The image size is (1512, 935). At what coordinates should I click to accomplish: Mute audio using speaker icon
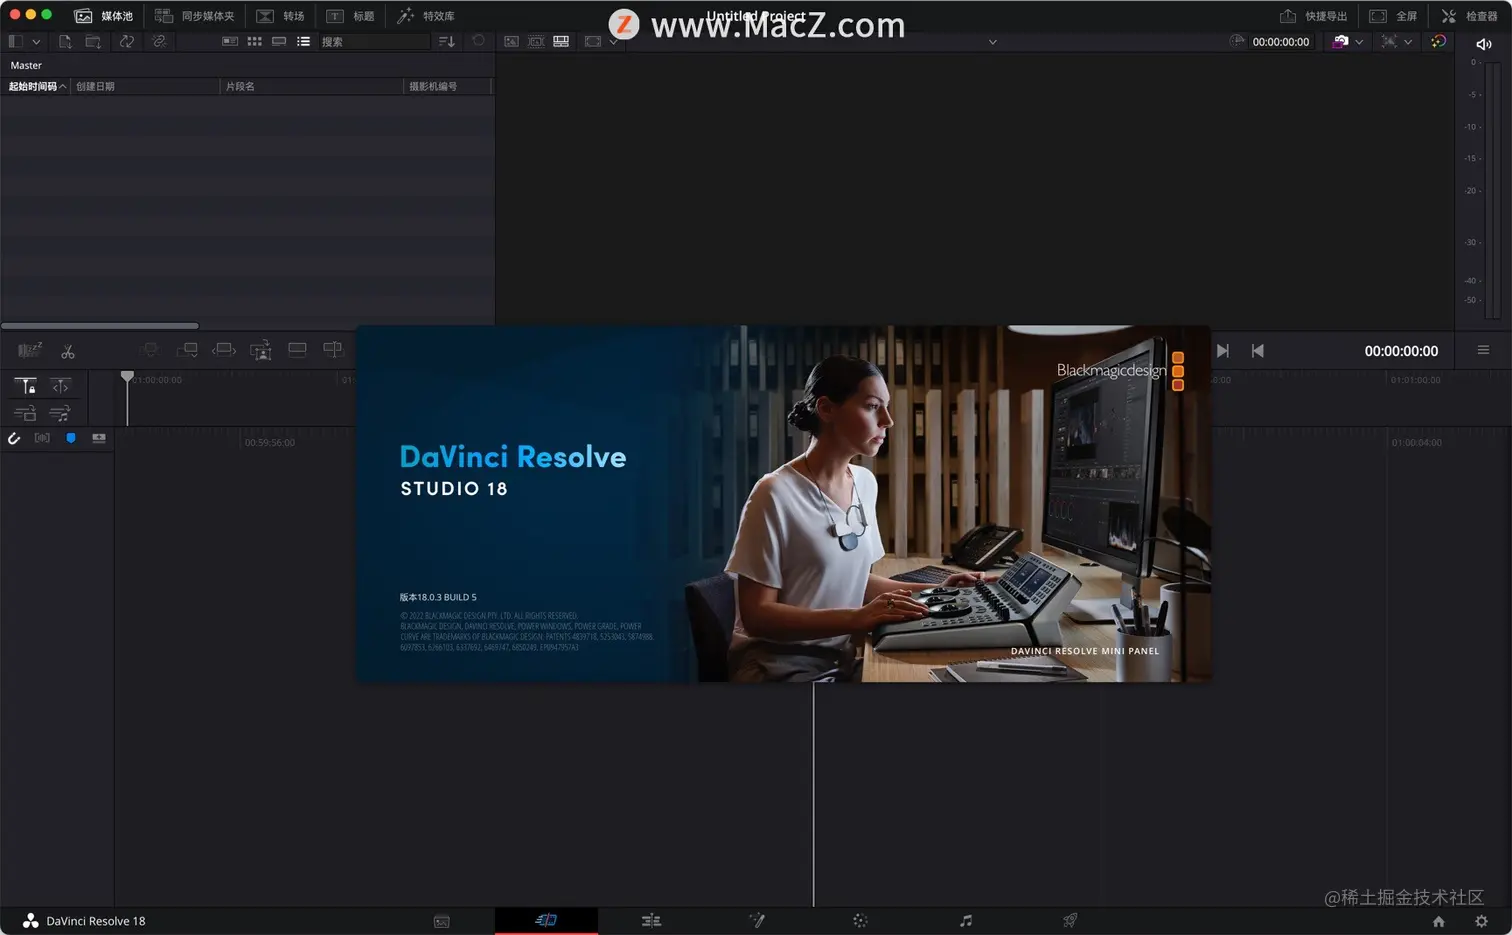1484,44
